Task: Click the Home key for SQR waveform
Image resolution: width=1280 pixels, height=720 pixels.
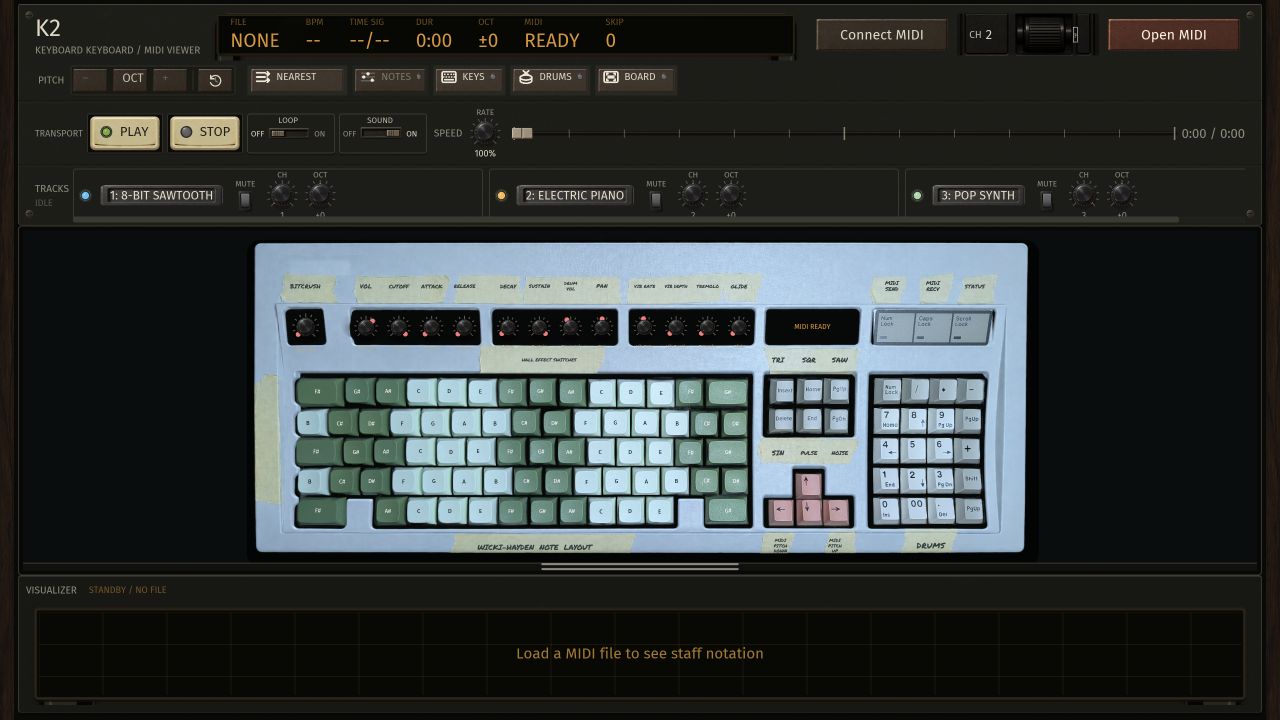Action: pos(812,390)
